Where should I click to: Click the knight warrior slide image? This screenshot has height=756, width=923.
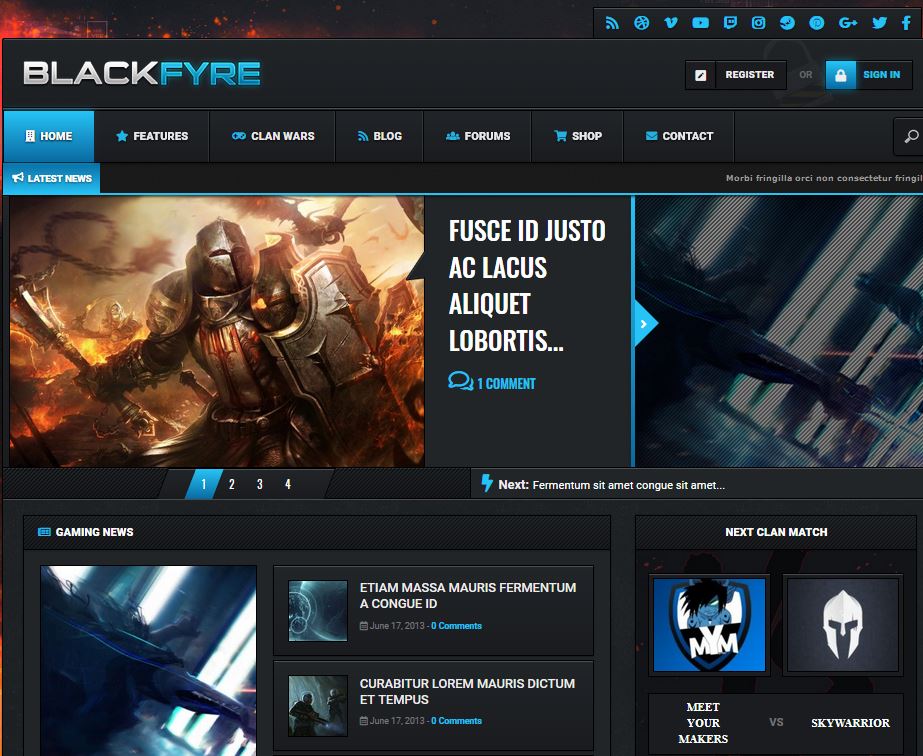pos(217,331)
